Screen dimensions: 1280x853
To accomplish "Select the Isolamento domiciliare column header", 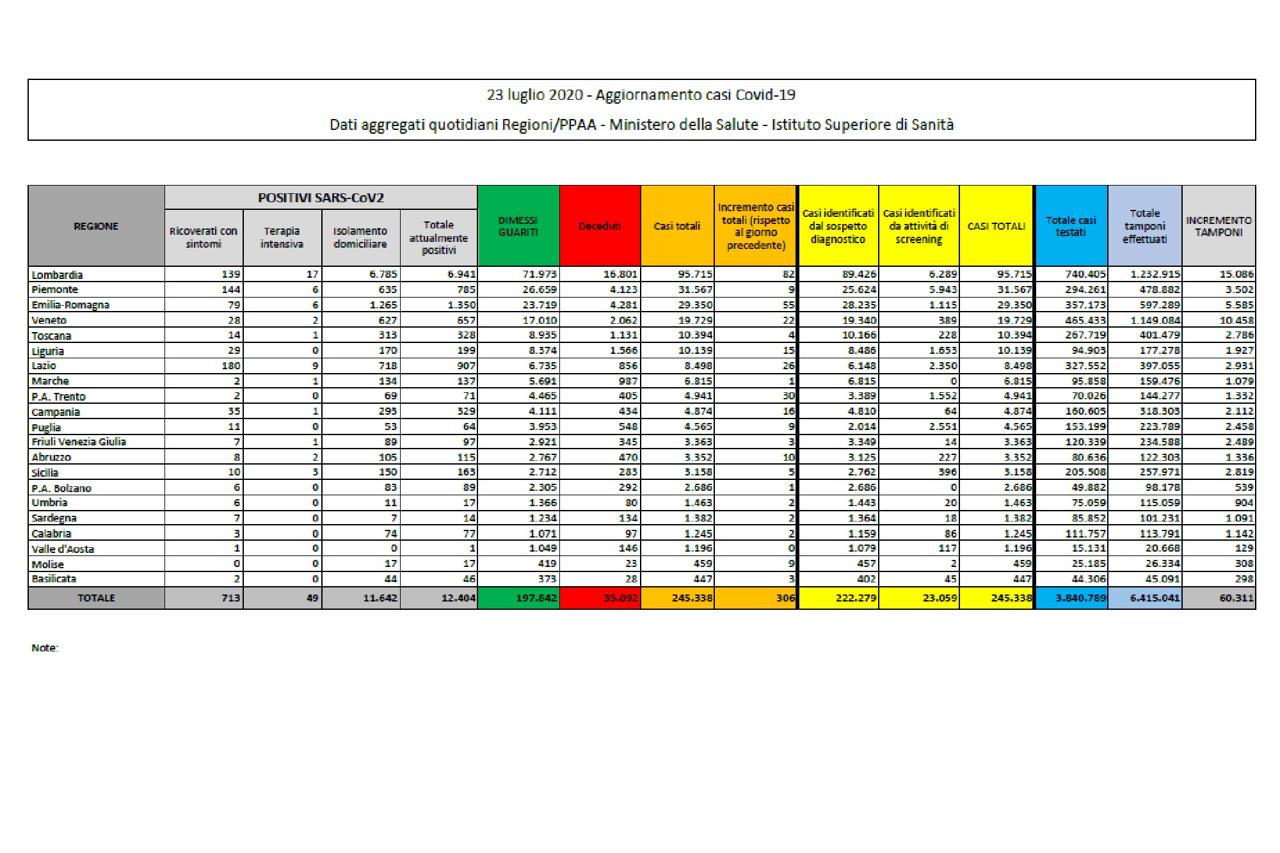I will tap(360, 238).
